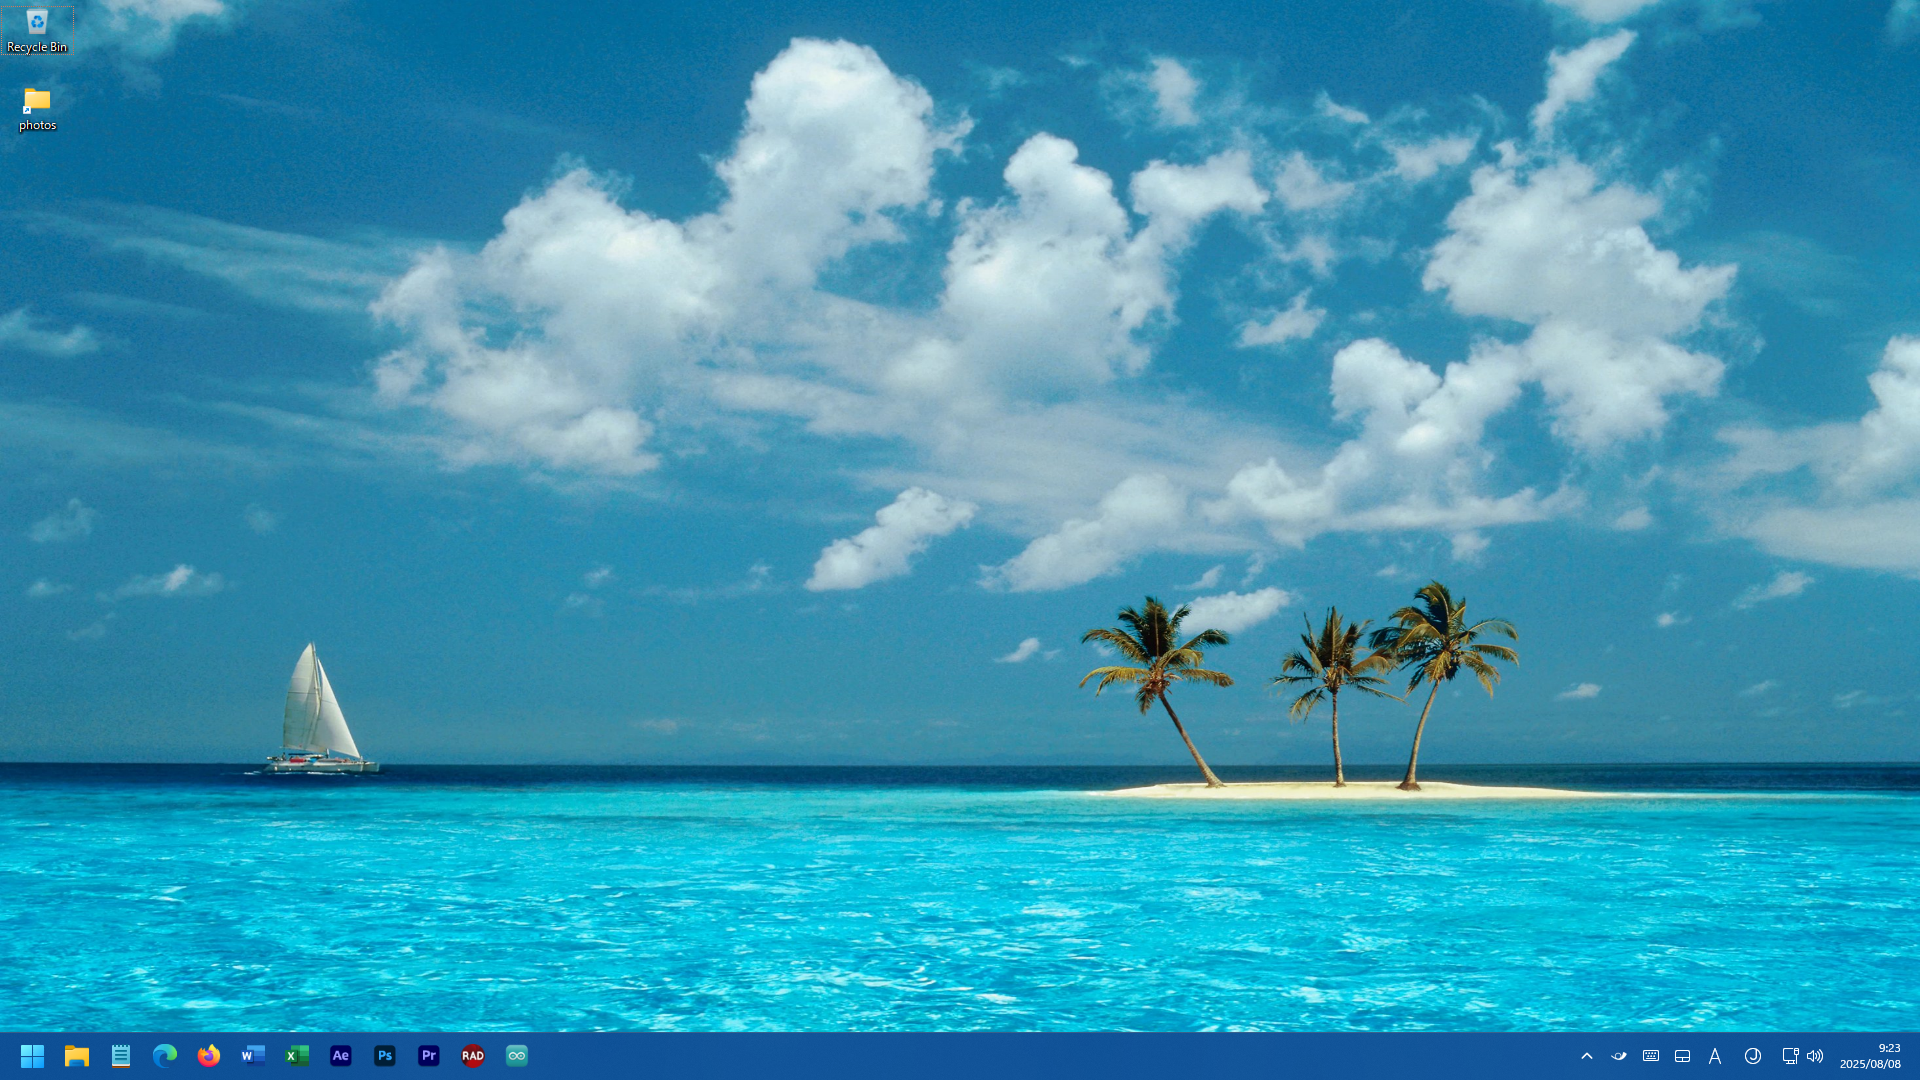Open the touch keyboard from the tray
Screen dimensions: 1920x1080
(x=1651, y=1056)
